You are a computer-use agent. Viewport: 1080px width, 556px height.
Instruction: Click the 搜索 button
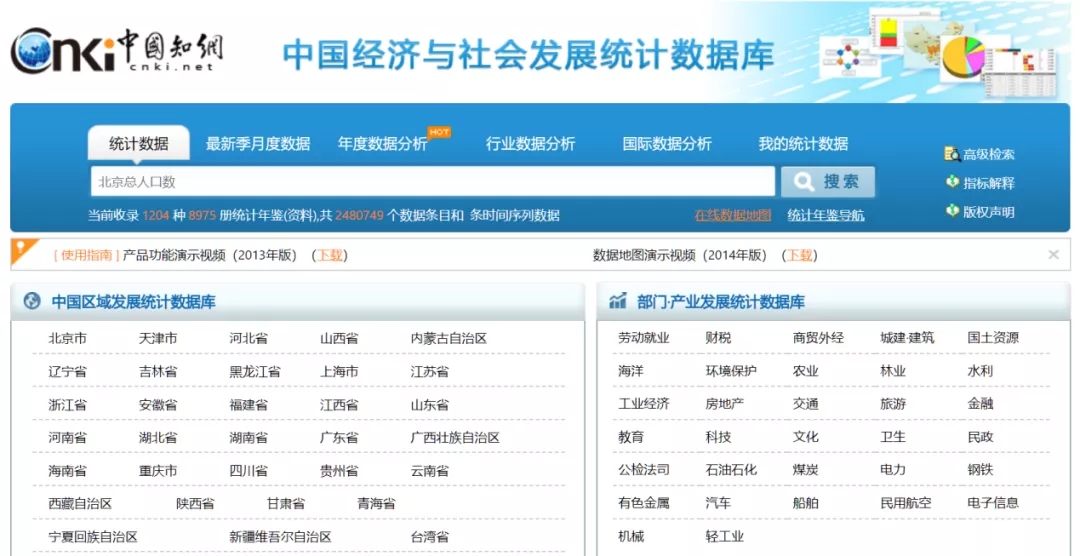[828, 182]
